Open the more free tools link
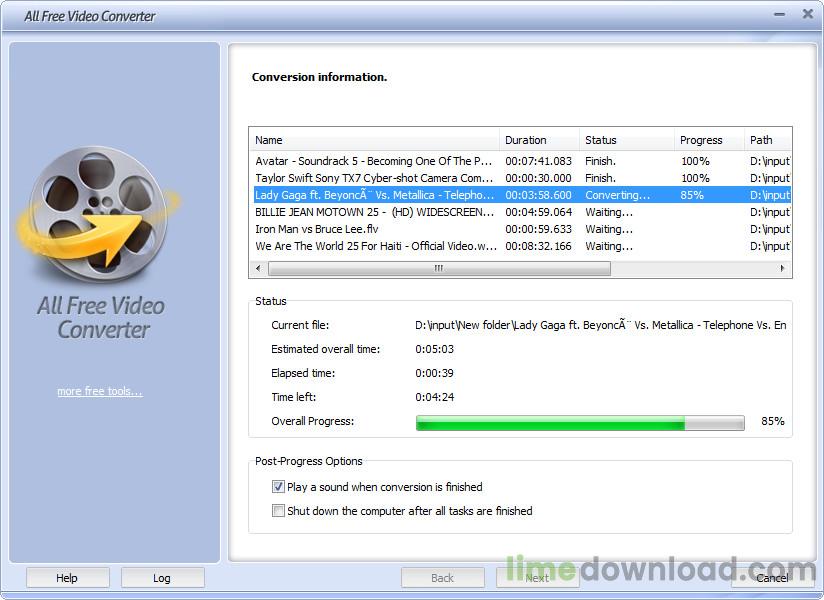The image size is (824, 600). (100, 391)
